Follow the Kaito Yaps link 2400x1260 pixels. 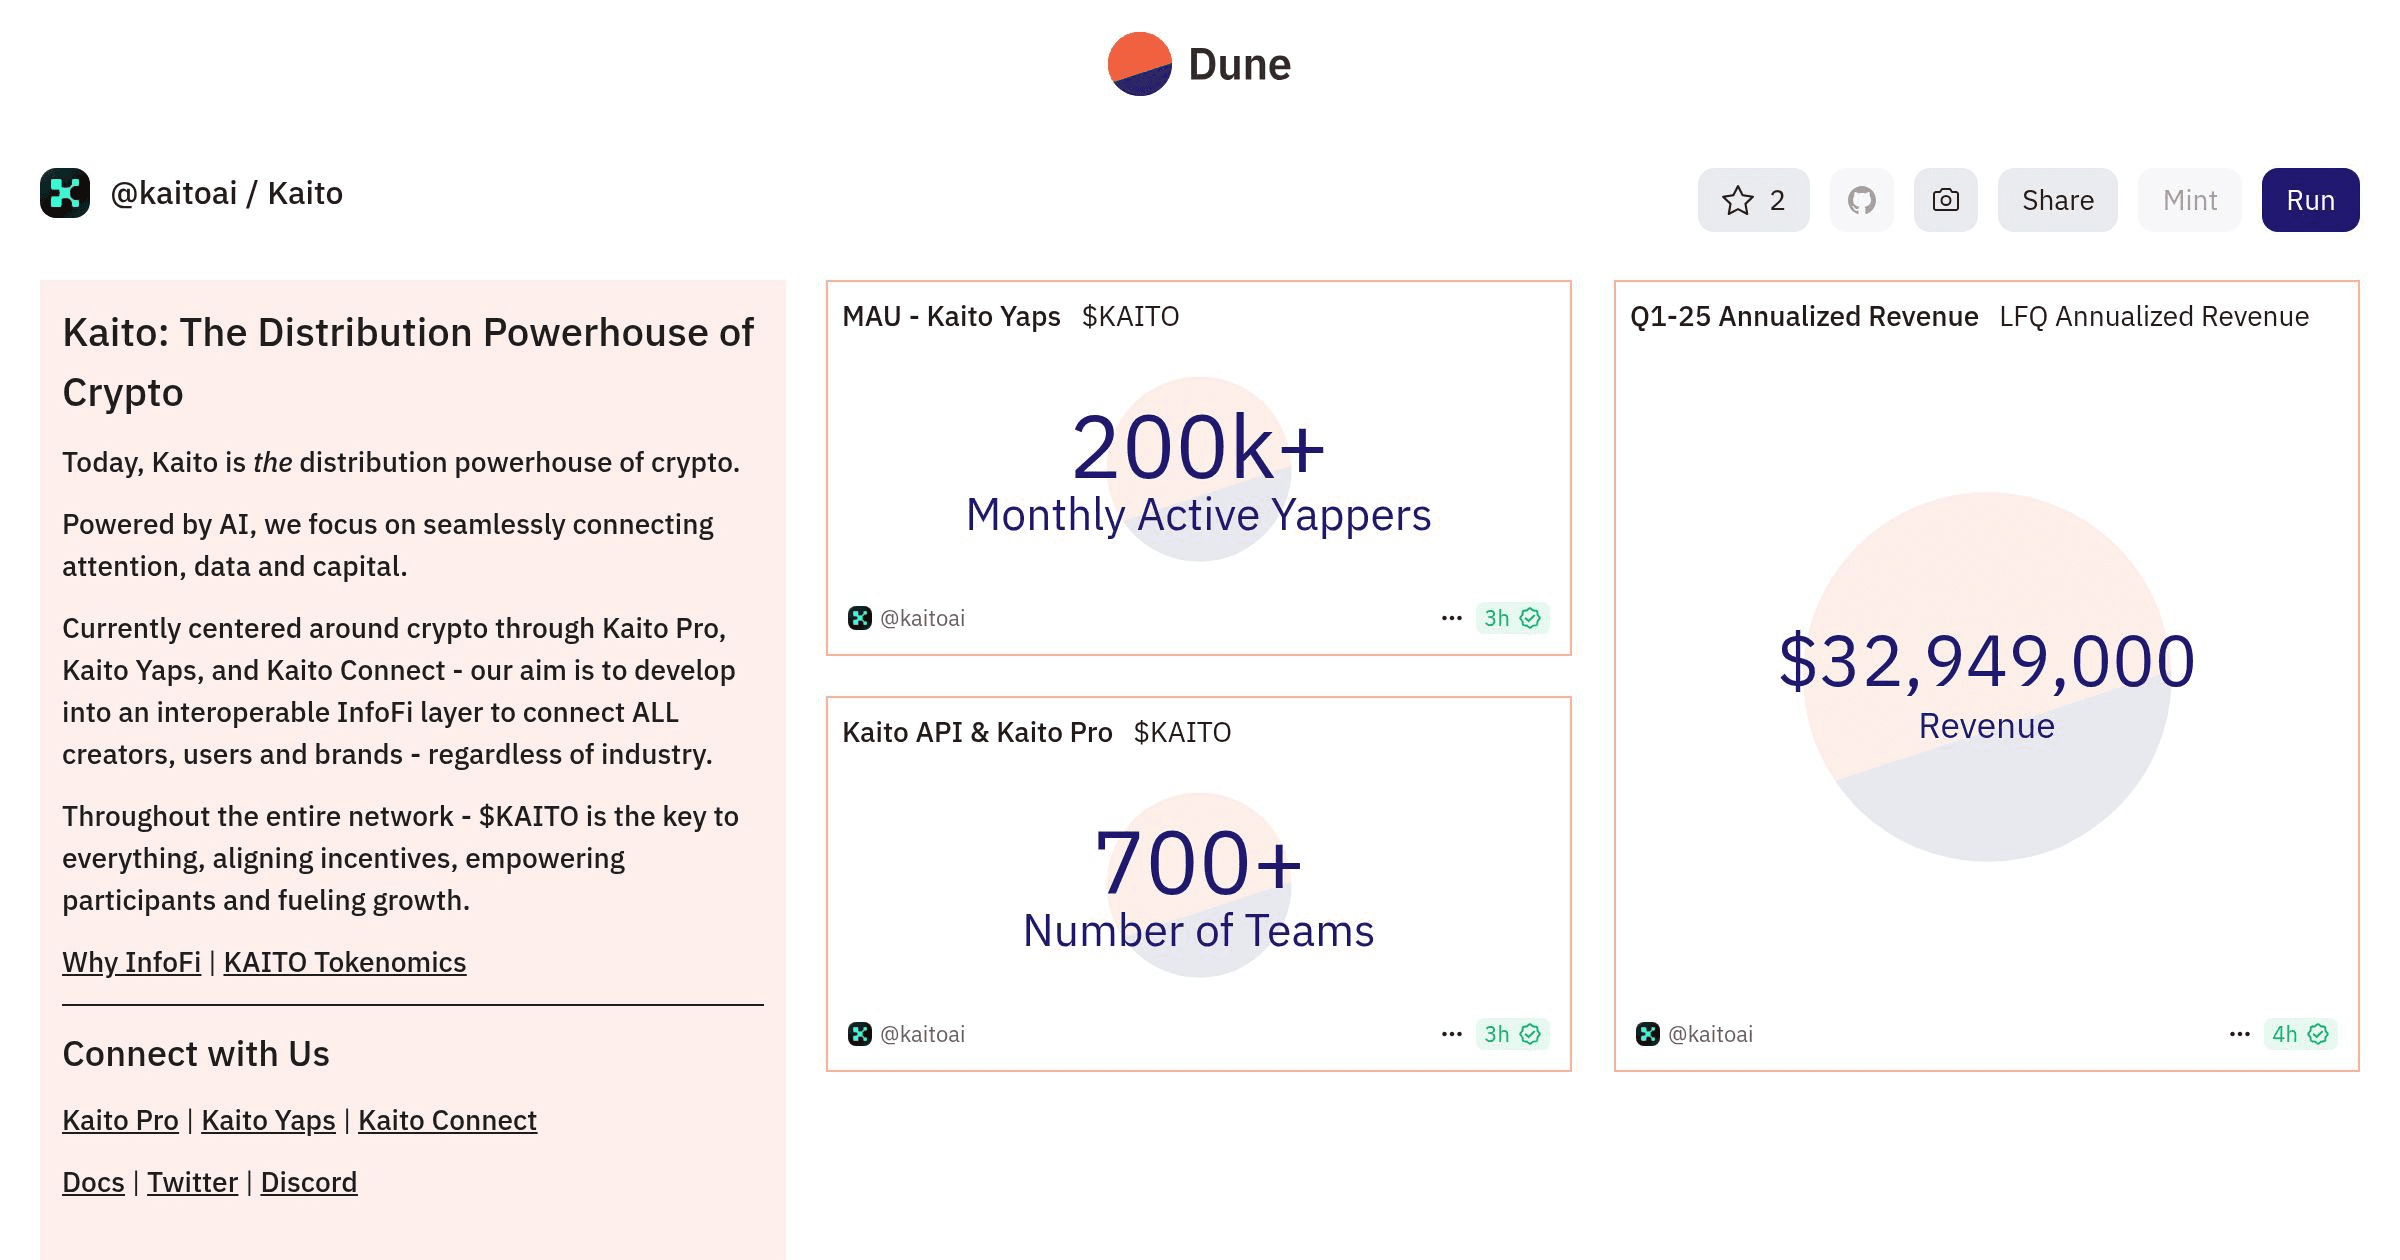click(268, 1120)
